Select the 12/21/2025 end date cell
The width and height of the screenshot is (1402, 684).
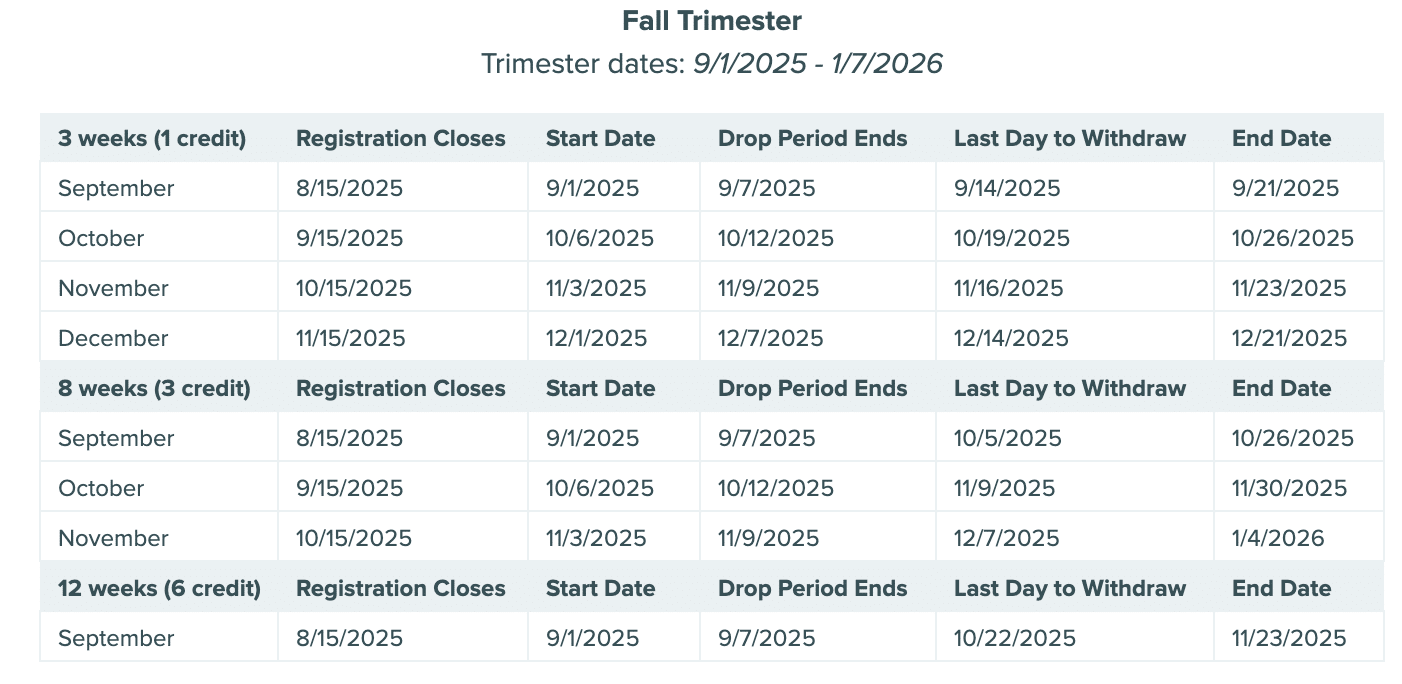pyautogui.click(x=1289, y=338)
